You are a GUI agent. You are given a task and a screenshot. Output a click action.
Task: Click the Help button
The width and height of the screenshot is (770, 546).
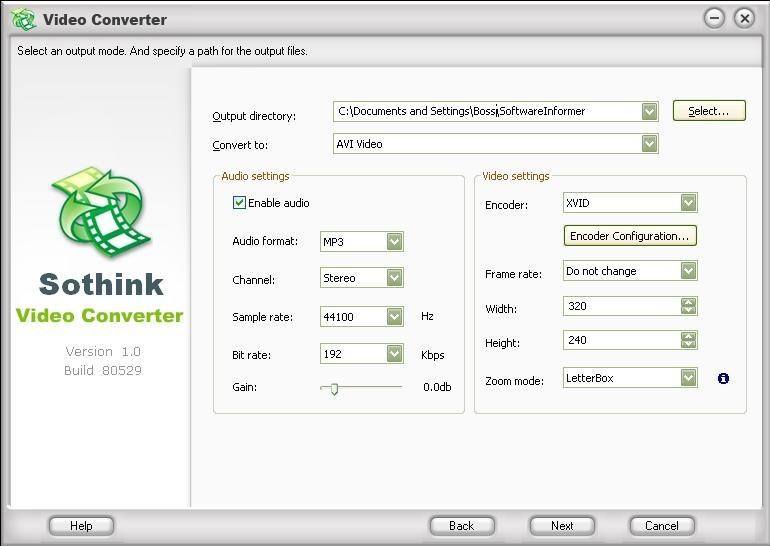coord(82,526)
